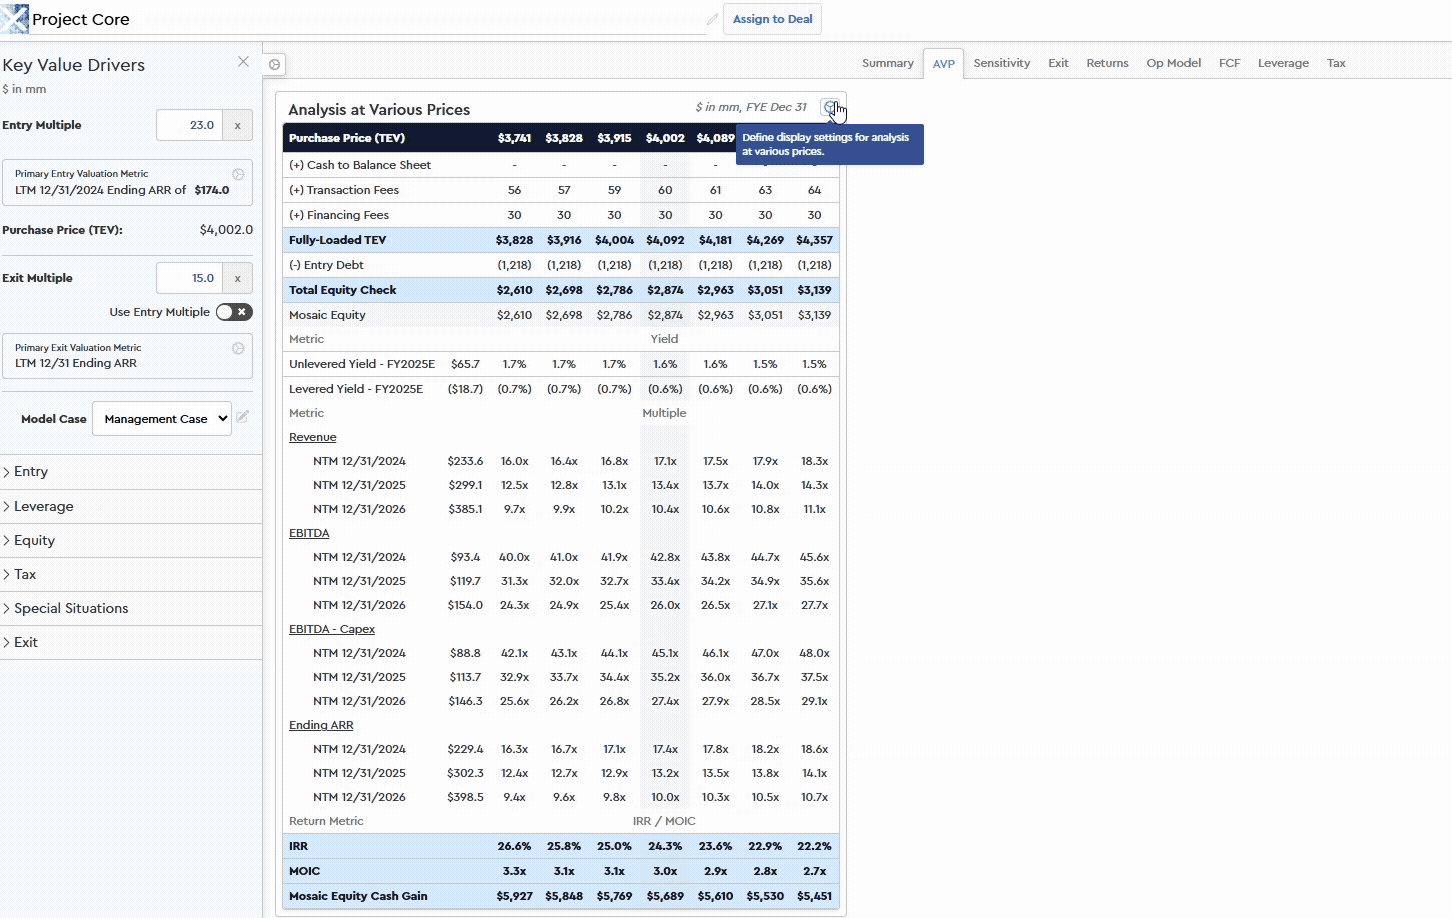Click the Entry Multiple input field
Viewport: 1452px width, 918px height.
pyautogui.click(x=190, y=125)
